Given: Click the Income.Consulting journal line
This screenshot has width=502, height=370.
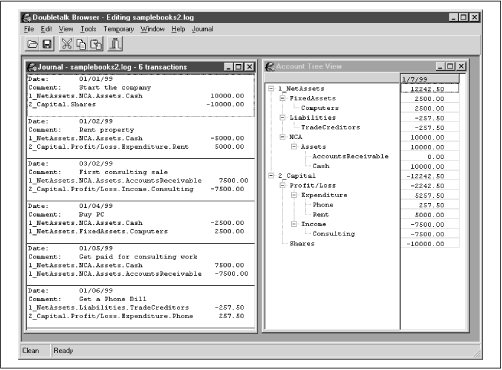Looking at the screenshot, I should [136, 189].
